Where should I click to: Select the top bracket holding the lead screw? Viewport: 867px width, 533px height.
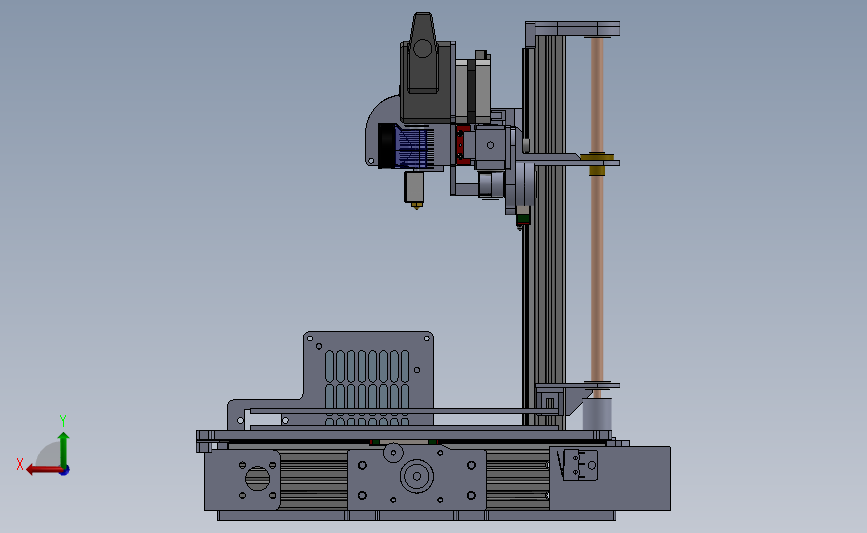click(572, 29)
